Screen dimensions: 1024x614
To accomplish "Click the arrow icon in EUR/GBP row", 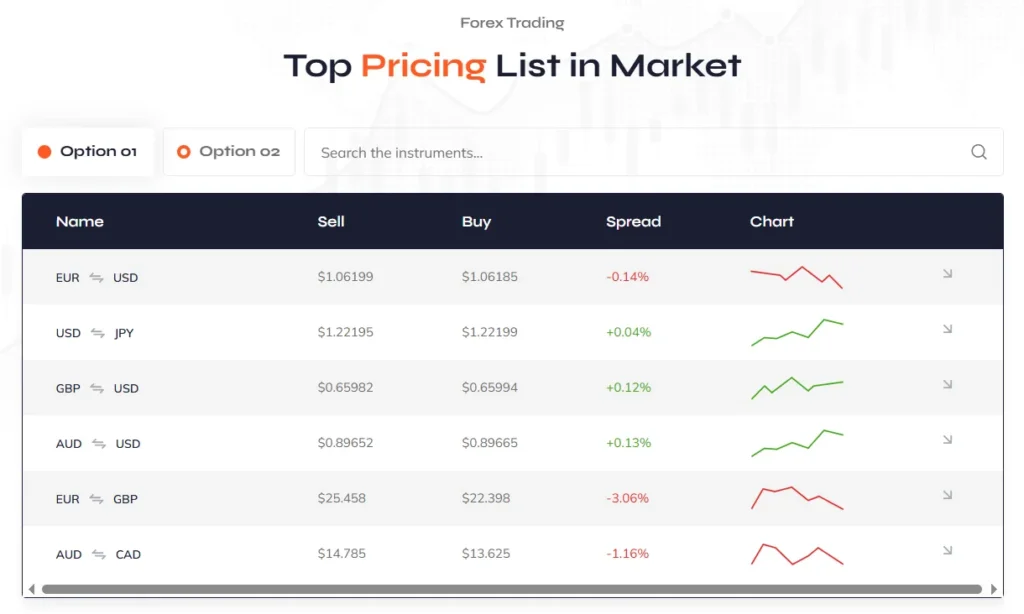I will coord(947,495).
